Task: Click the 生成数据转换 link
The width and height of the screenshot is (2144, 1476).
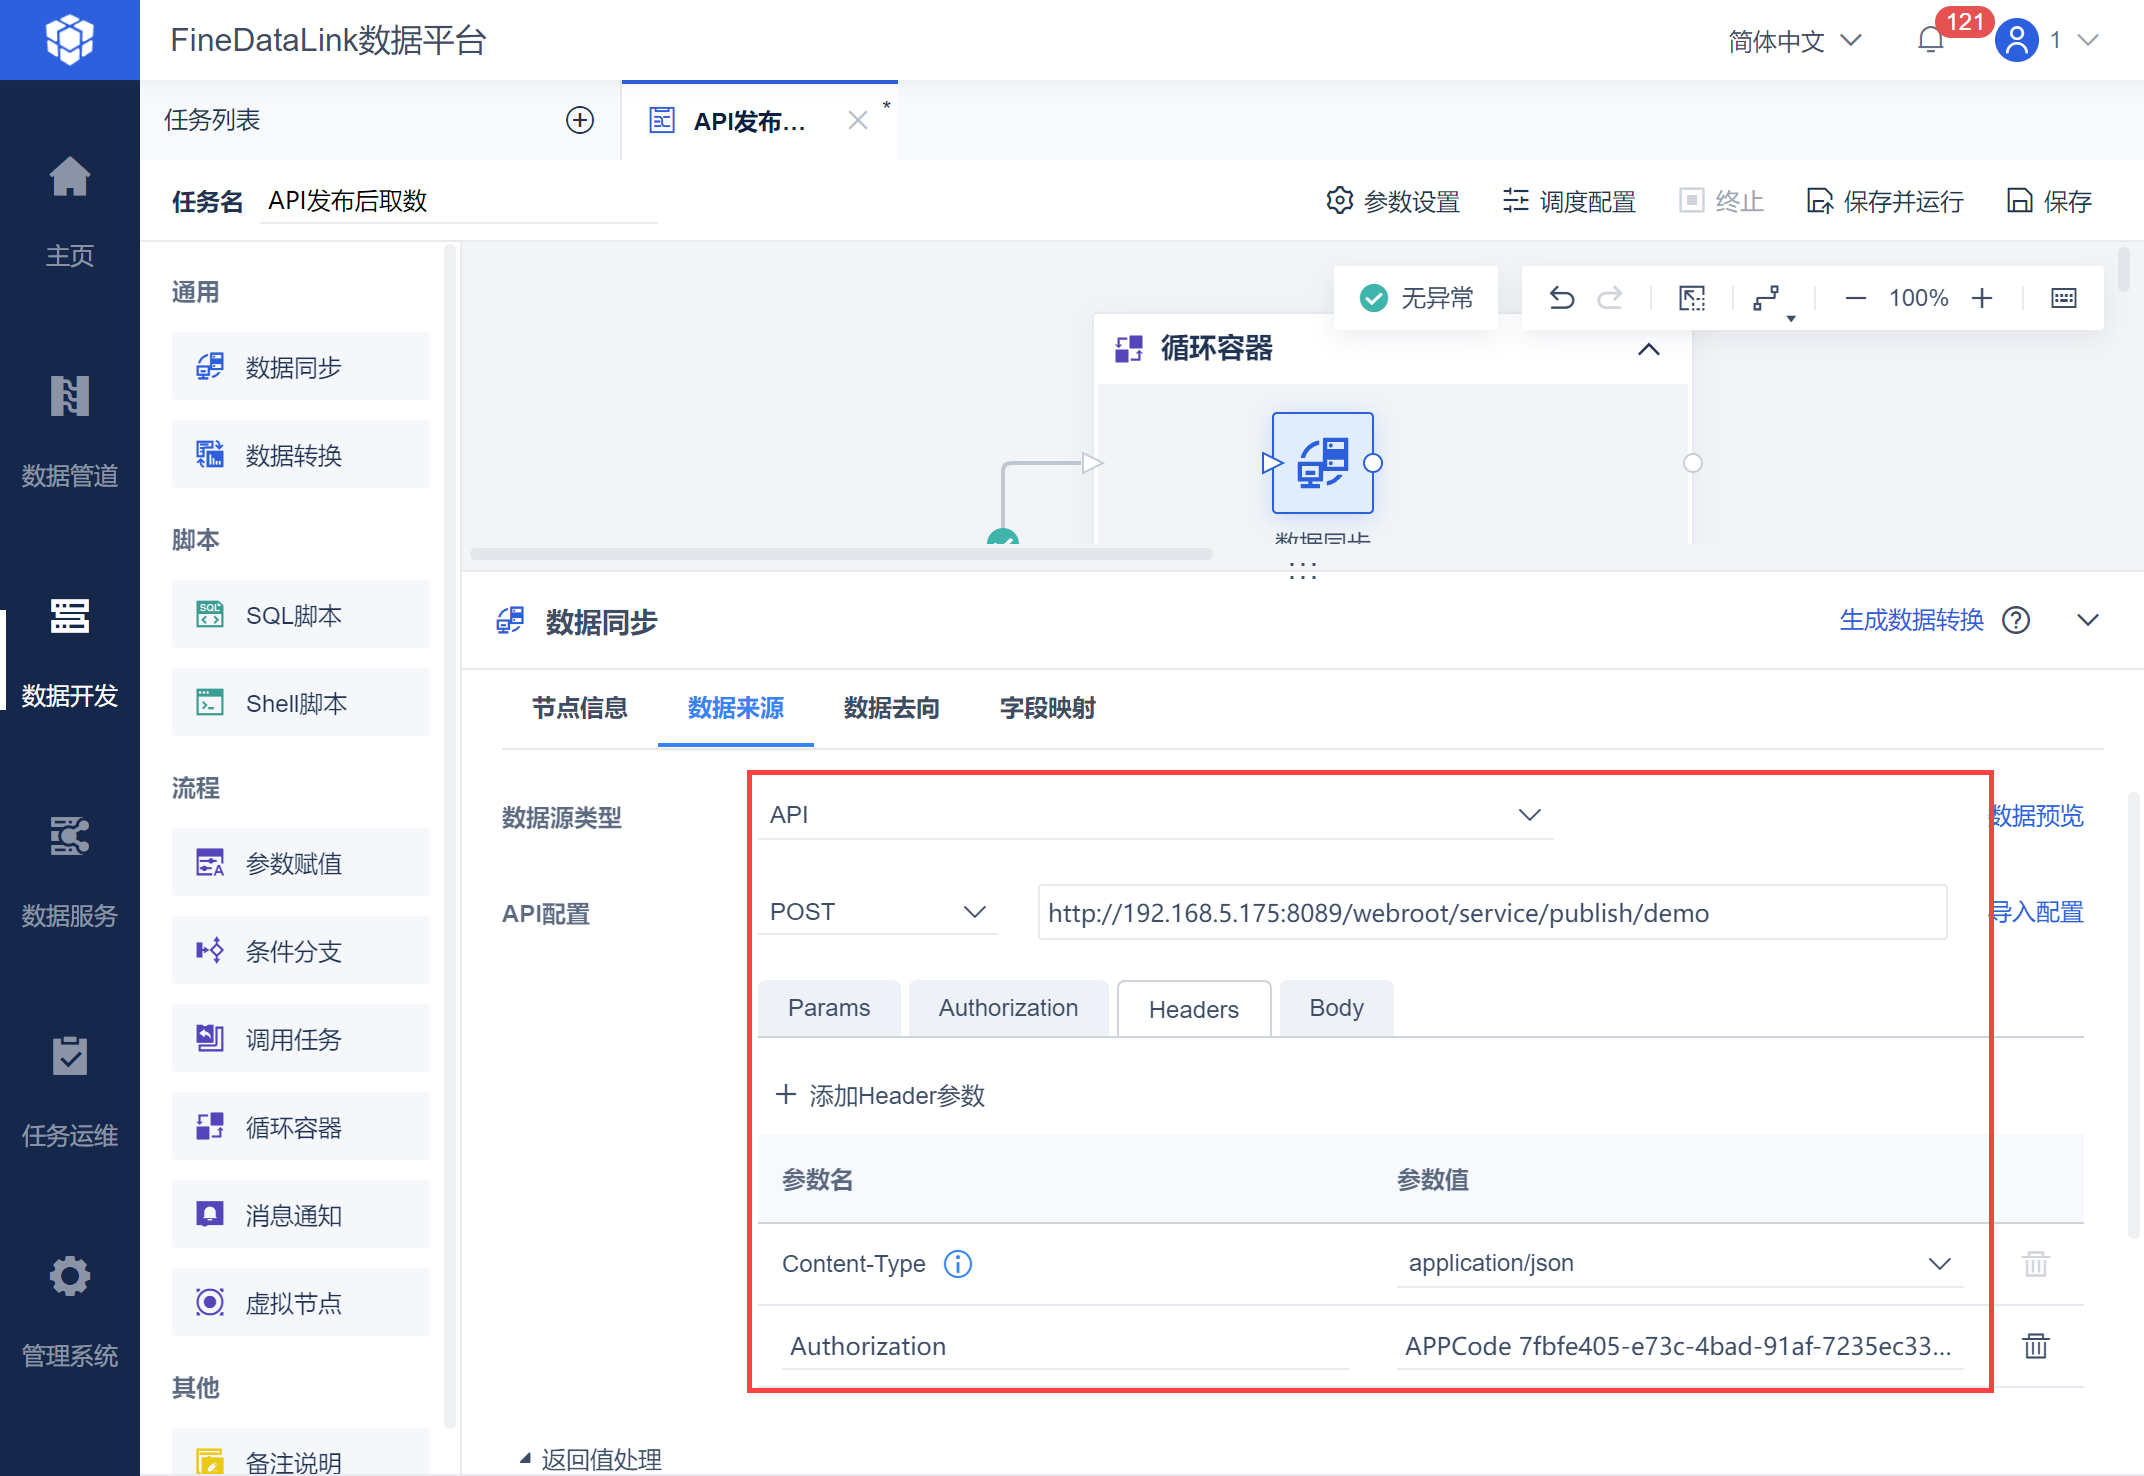Action: pos(1910,620)
